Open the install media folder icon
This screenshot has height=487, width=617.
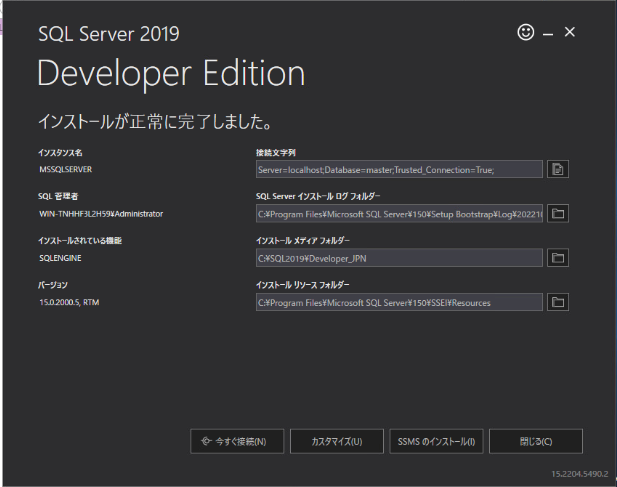pos(558,258)
